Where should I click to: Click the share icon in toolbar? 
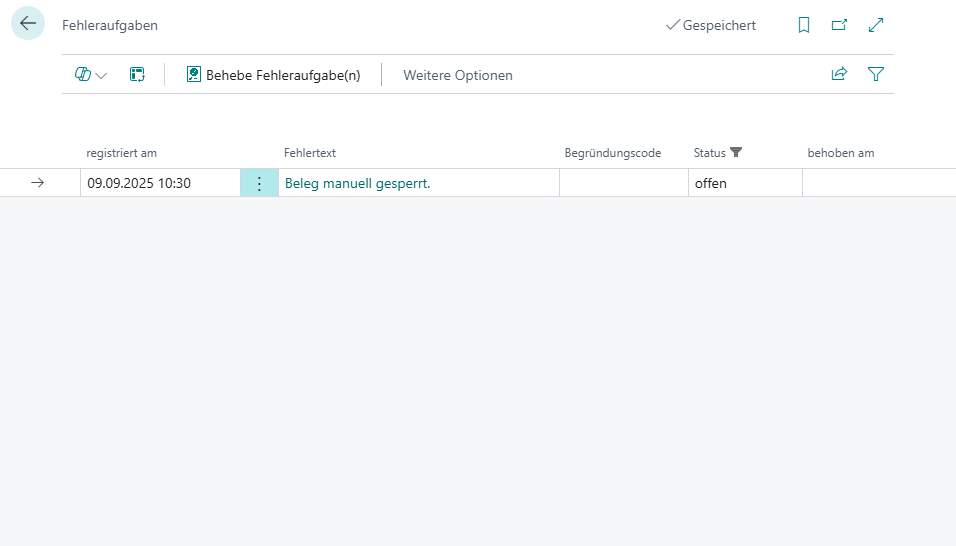[839, 74]
